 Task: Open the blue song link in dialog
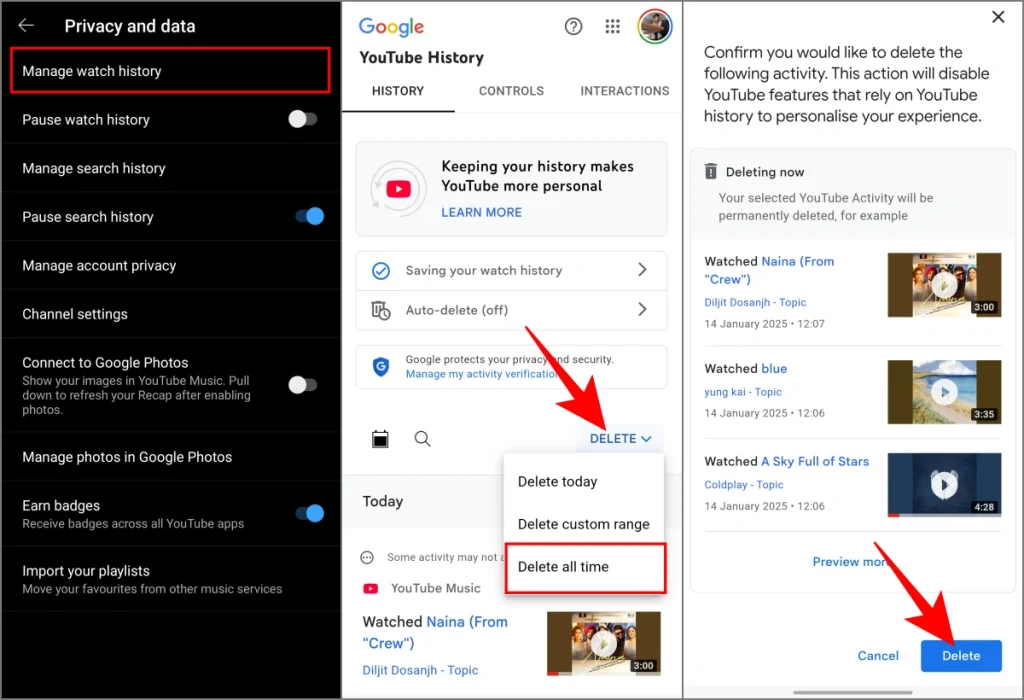pyautogui.click(x=774, y=368)
